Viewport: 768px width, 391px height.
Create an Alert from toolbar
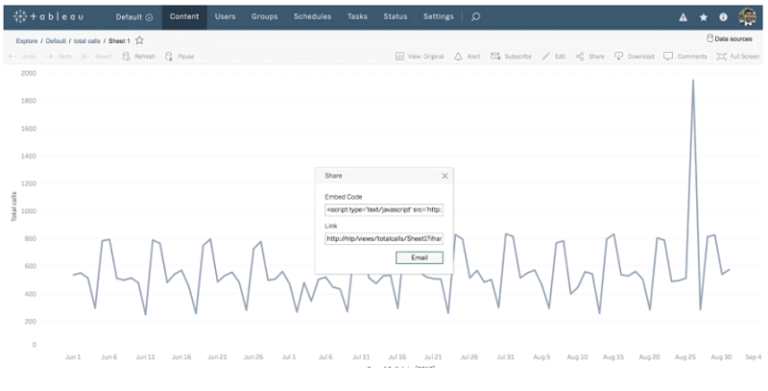point(467,56)
